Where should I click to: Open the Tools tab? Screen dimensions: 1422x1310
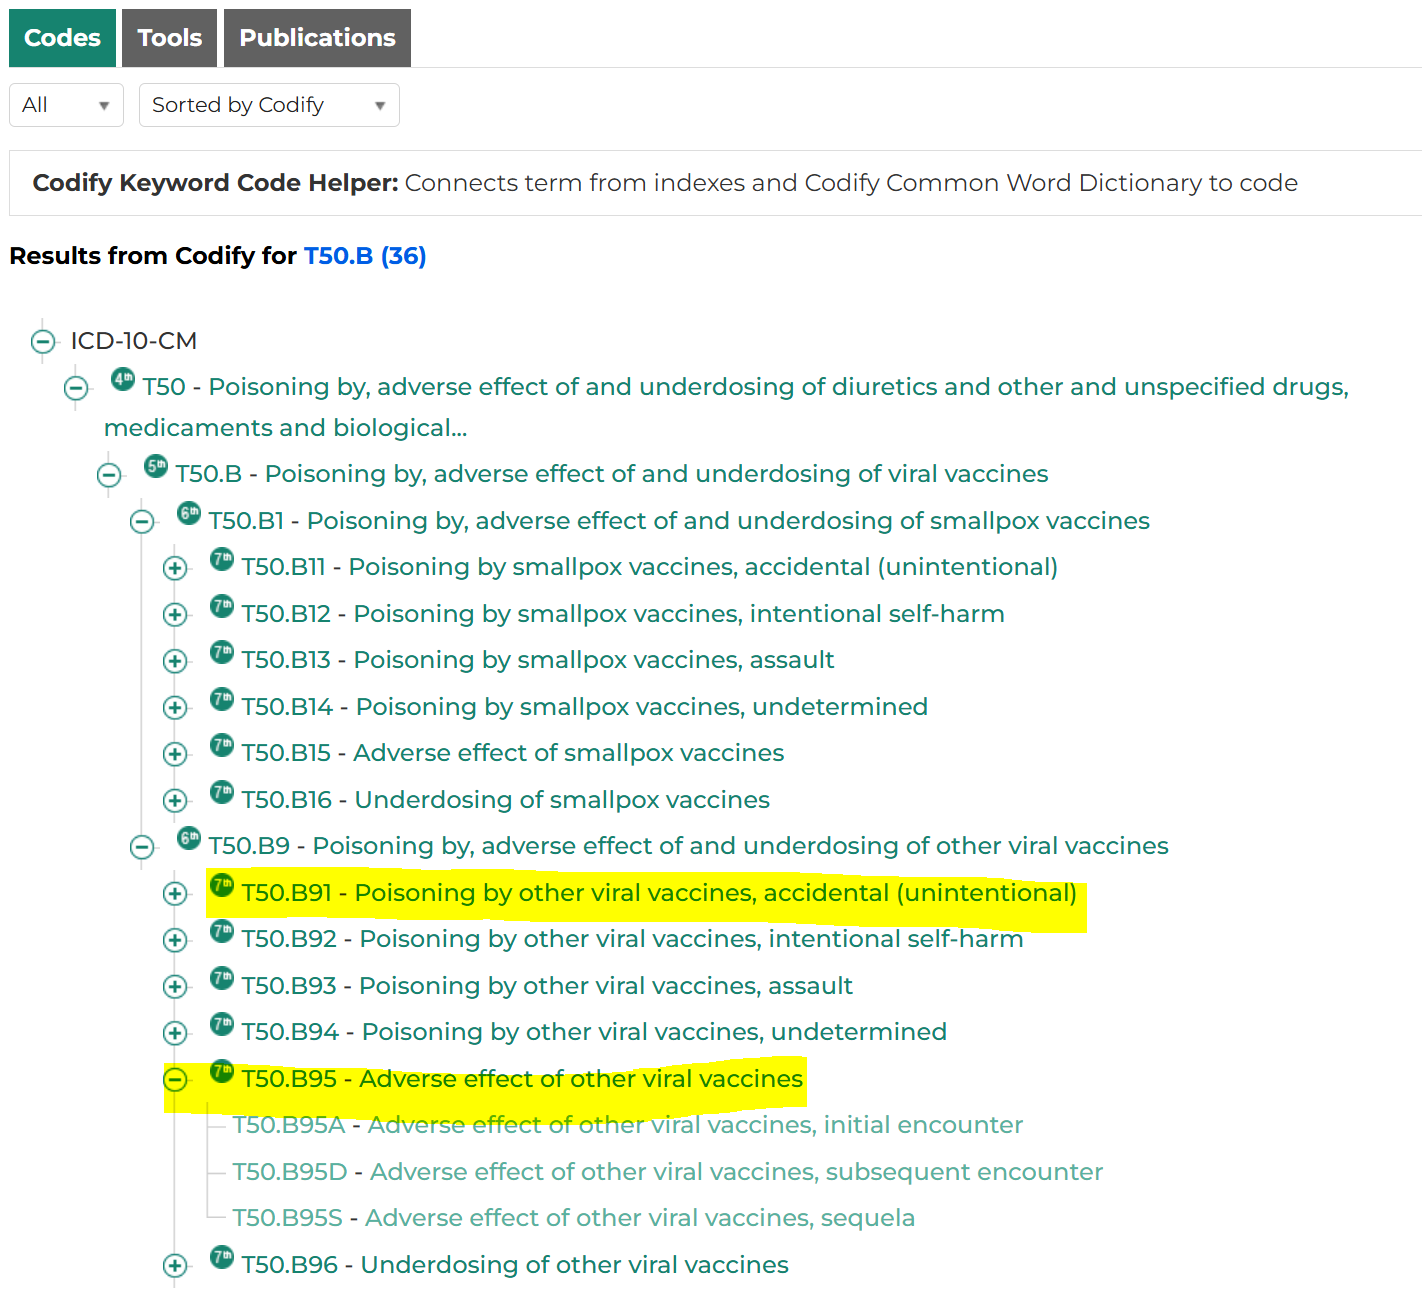169,38
